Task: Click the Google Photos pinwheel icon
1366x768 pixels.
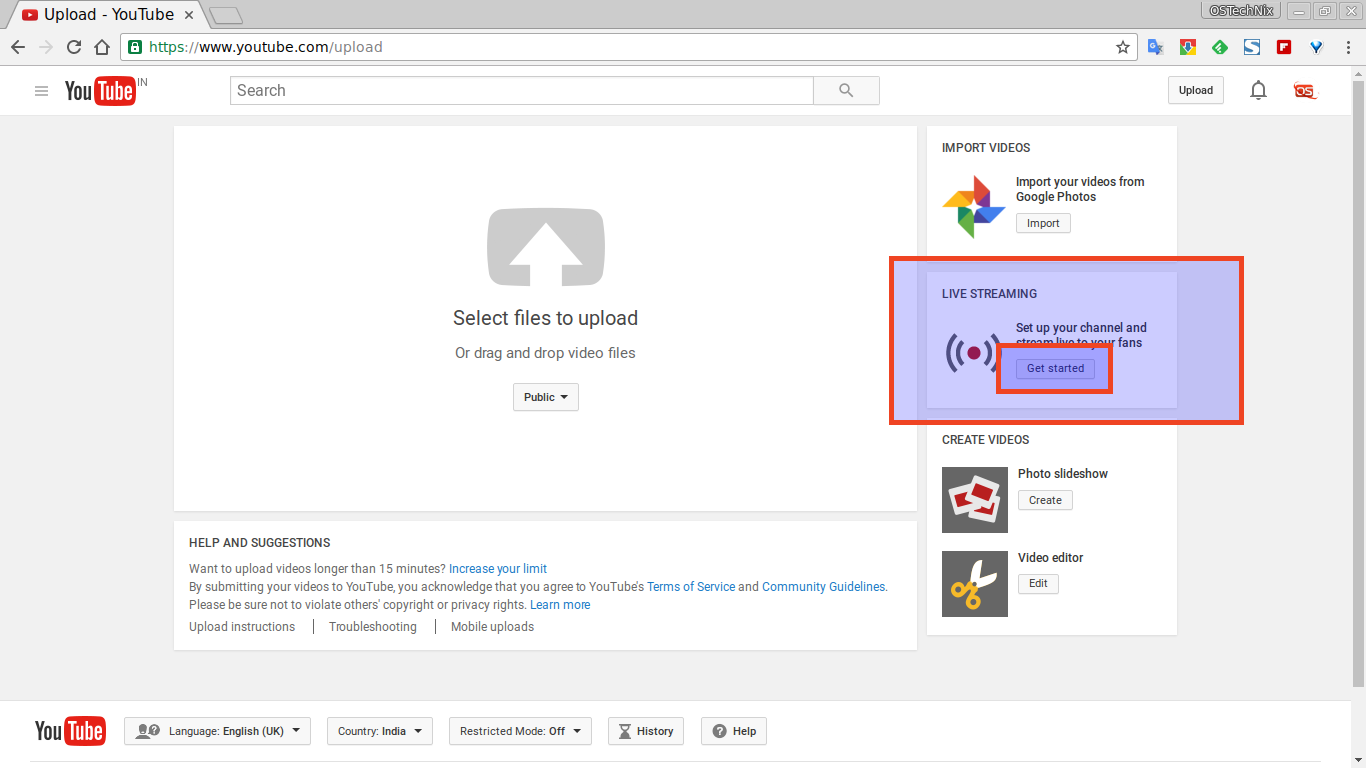Action: coord(973,207)
